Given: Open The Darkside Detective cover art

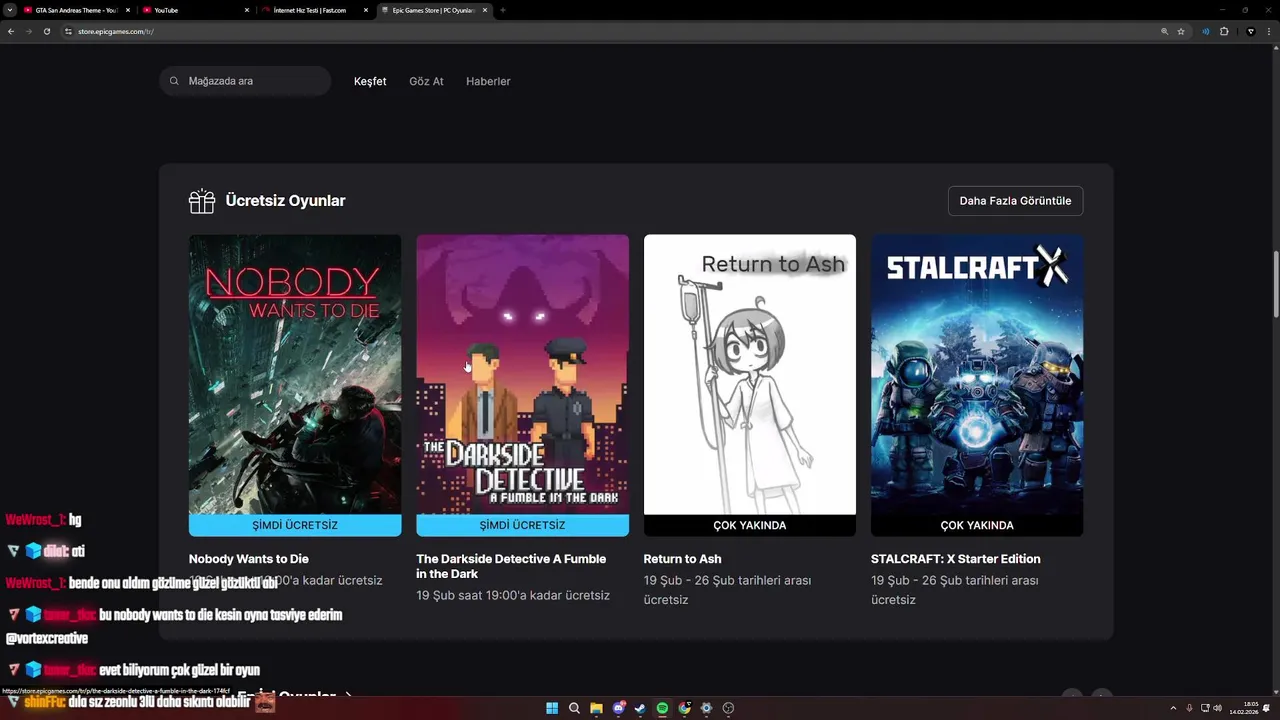Looking at the screenshot, I should click(522, 374).
